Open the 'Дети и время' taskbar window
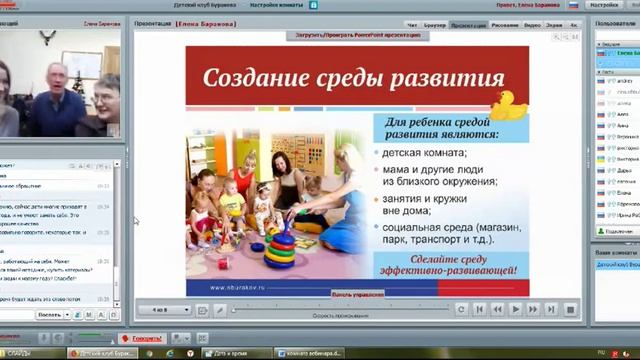This screenshot has height=360, width=640. (236, 353)
